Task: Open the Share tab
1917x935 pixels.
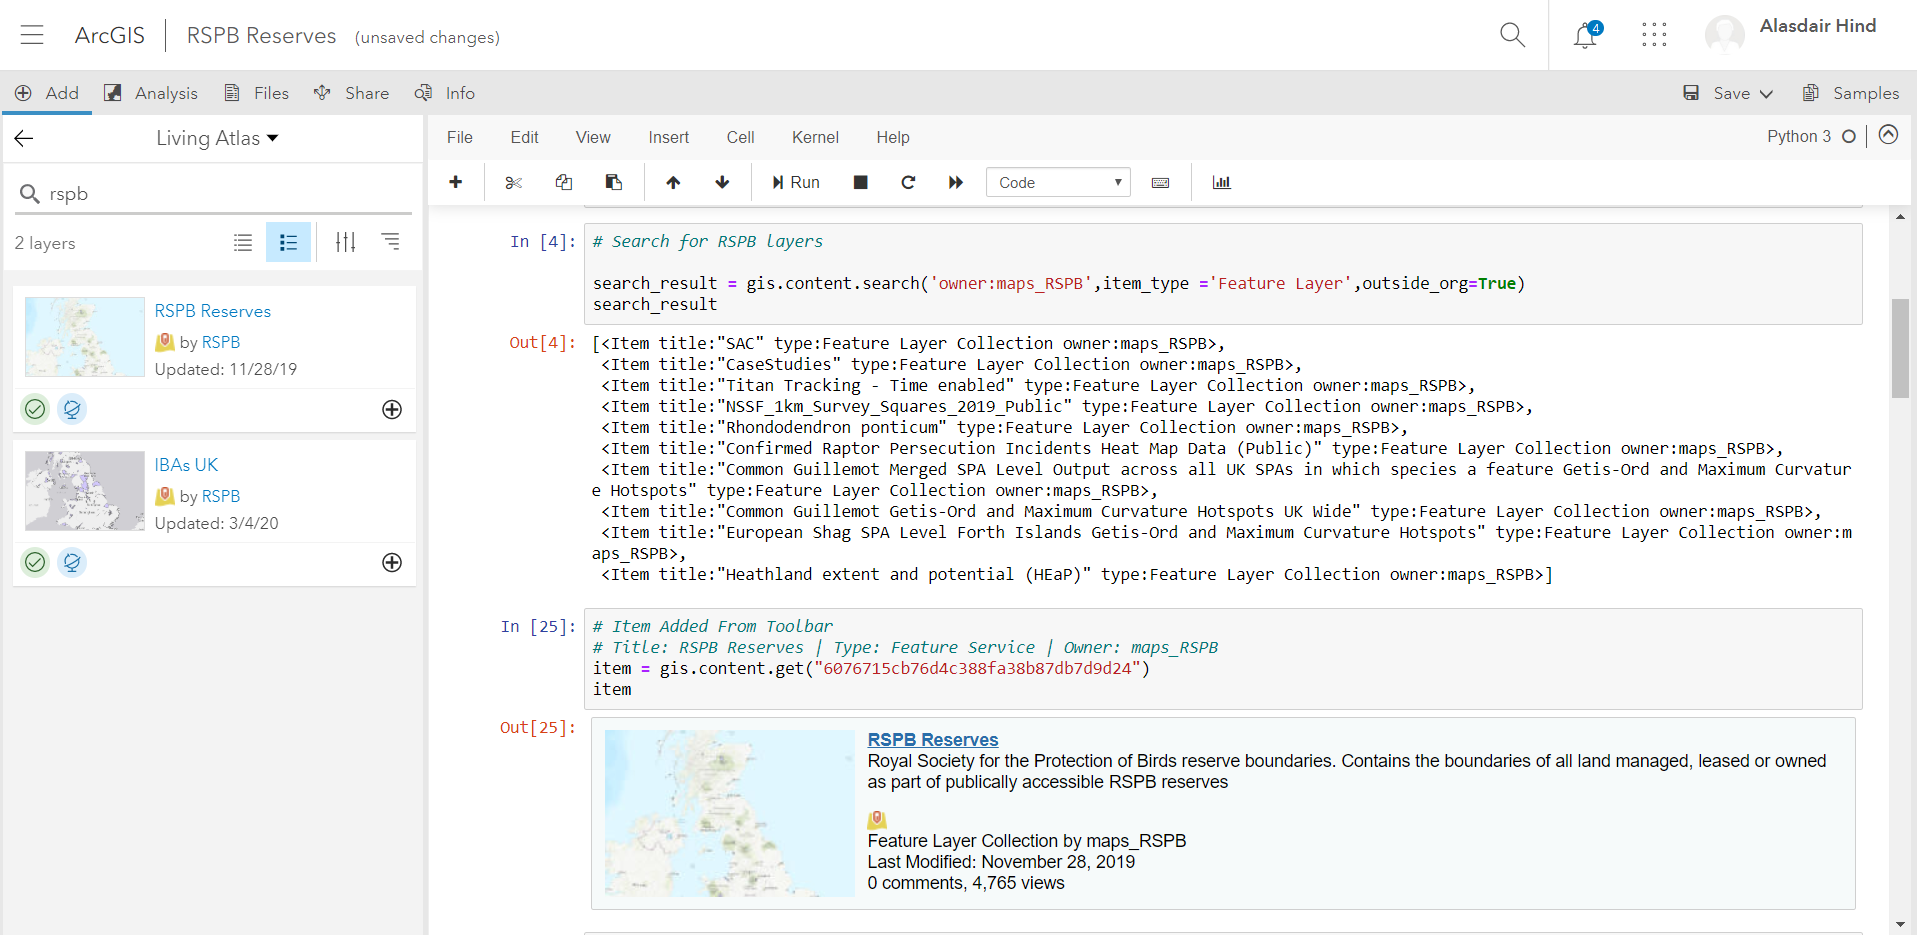Action: 351,93
